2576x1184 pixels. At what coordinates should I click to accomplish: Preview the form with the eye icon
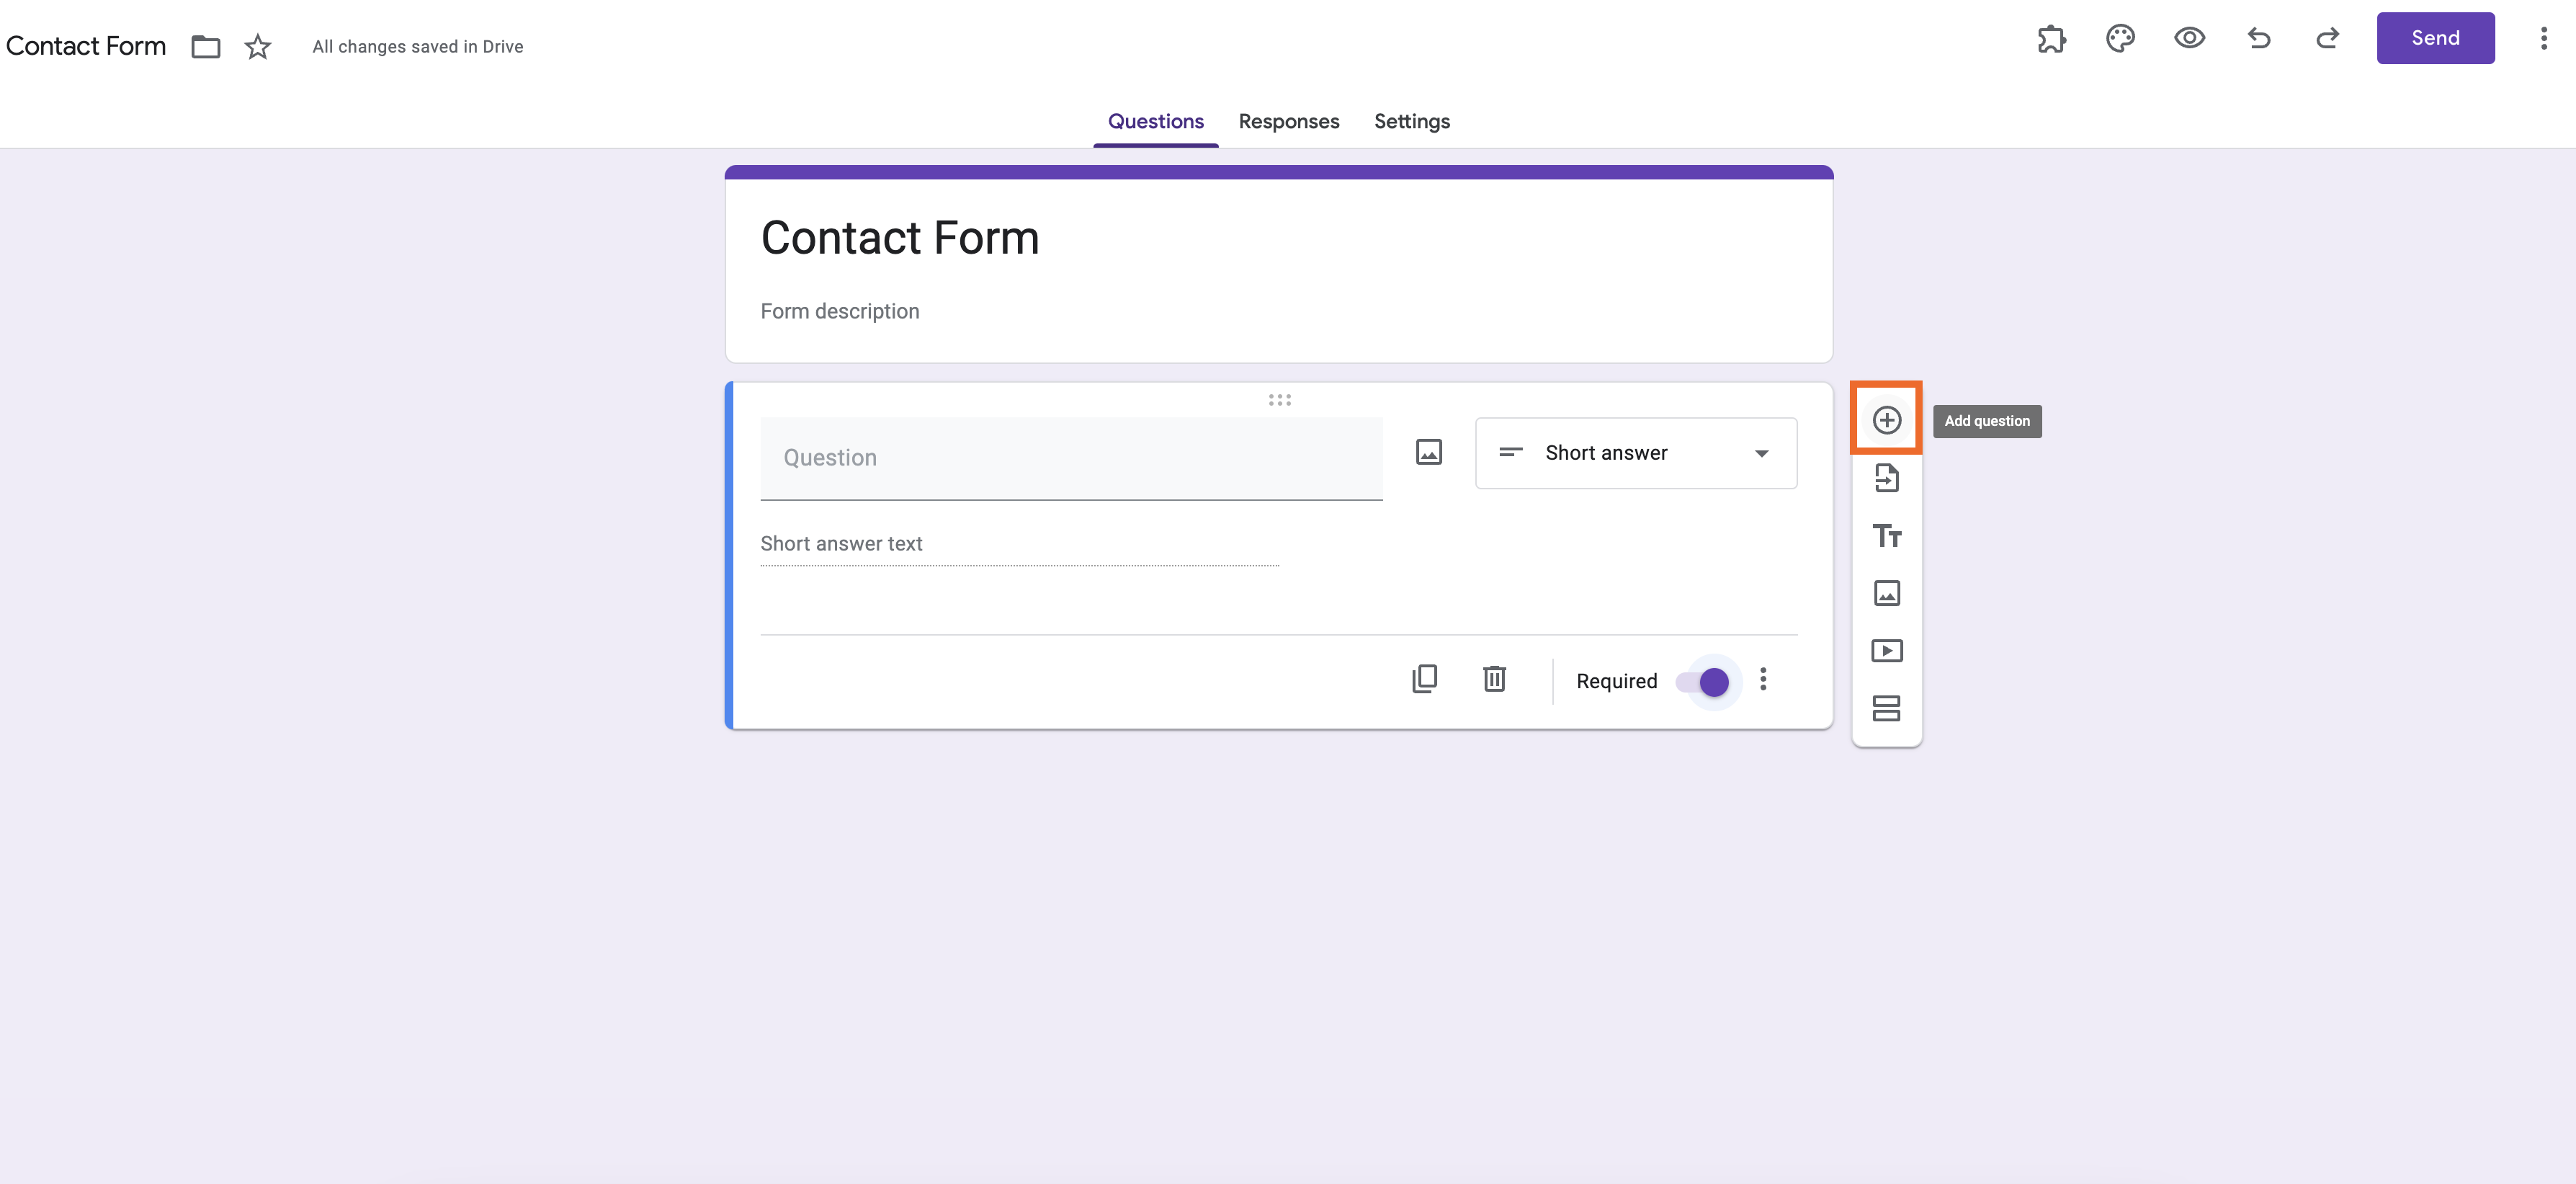pos(2189,38)
